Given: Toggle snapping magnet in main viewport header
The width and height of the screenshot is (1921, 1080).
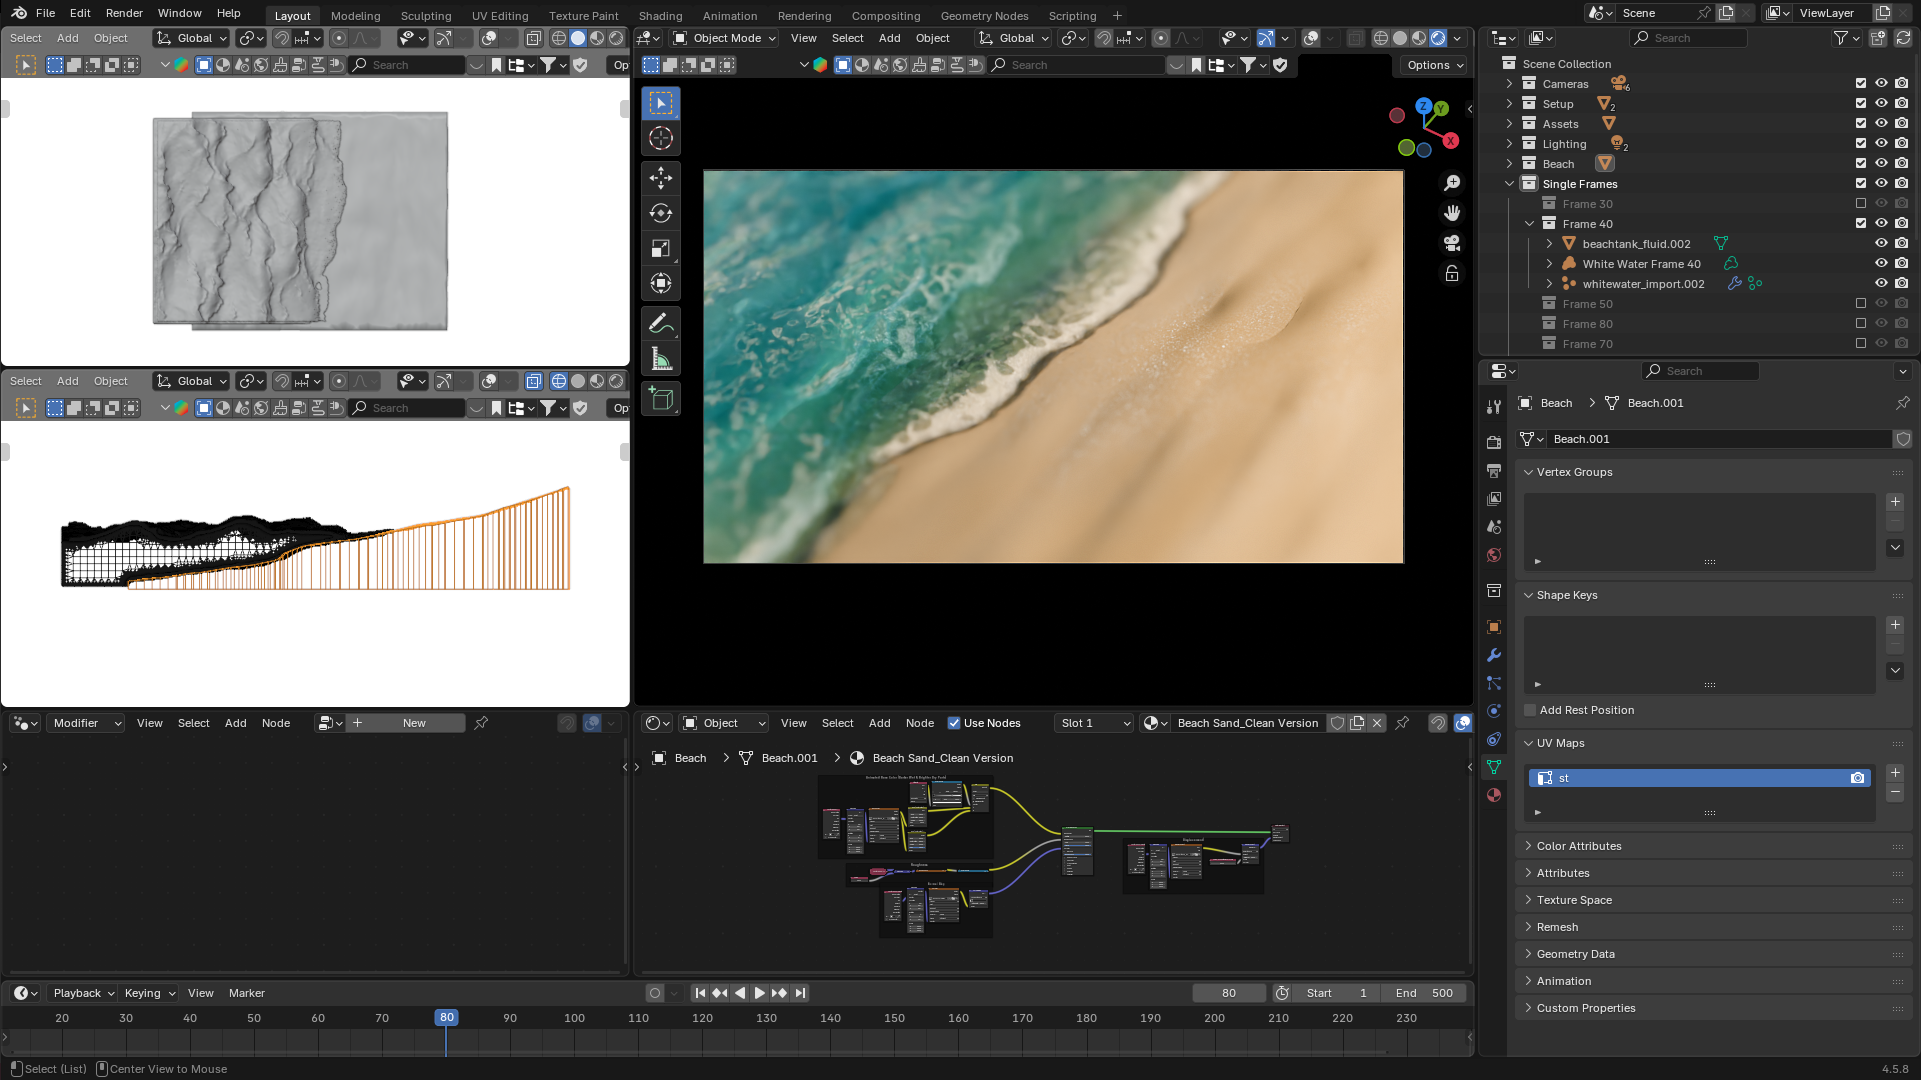Looking at the screenshot, I should tap(1104, 38).
